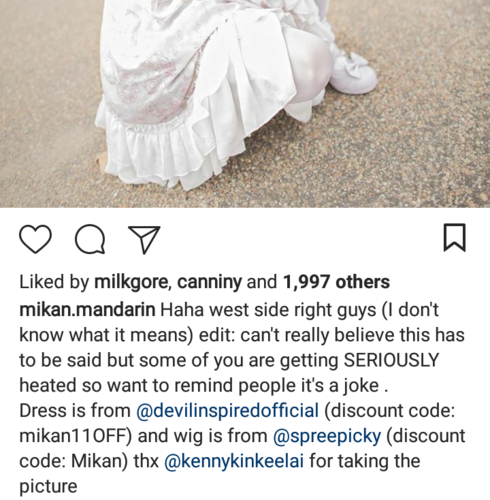Tap the 'Liked by' text
This screenshot has height=500, width=490.
[x=54, y=282]
